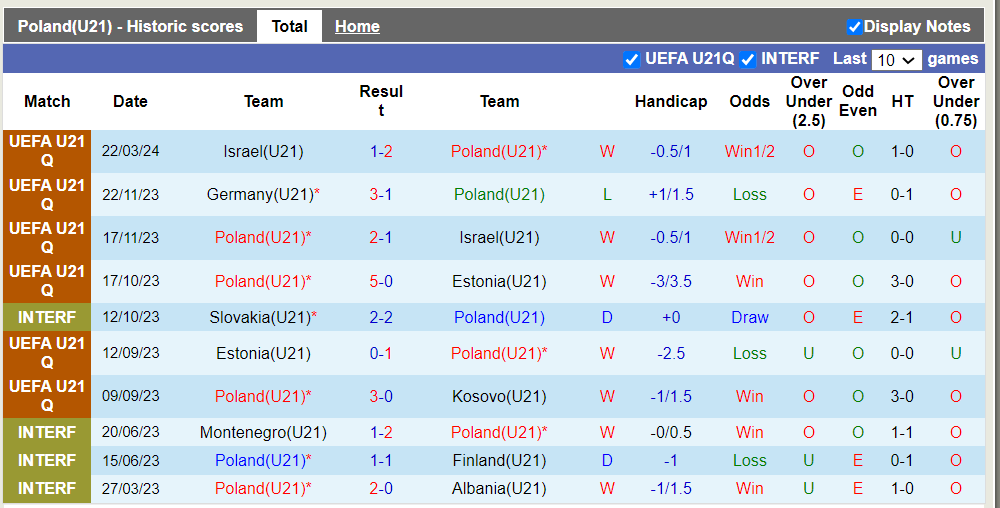
Task: Click Finland(U21) team name
Action: coord(499,460)
